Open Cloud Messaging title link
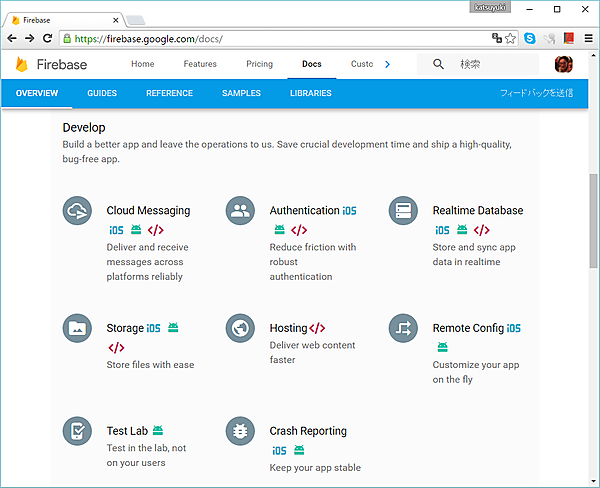Image resolution: width=600 pixels, height=488 pixels. (x=148, y=211)
